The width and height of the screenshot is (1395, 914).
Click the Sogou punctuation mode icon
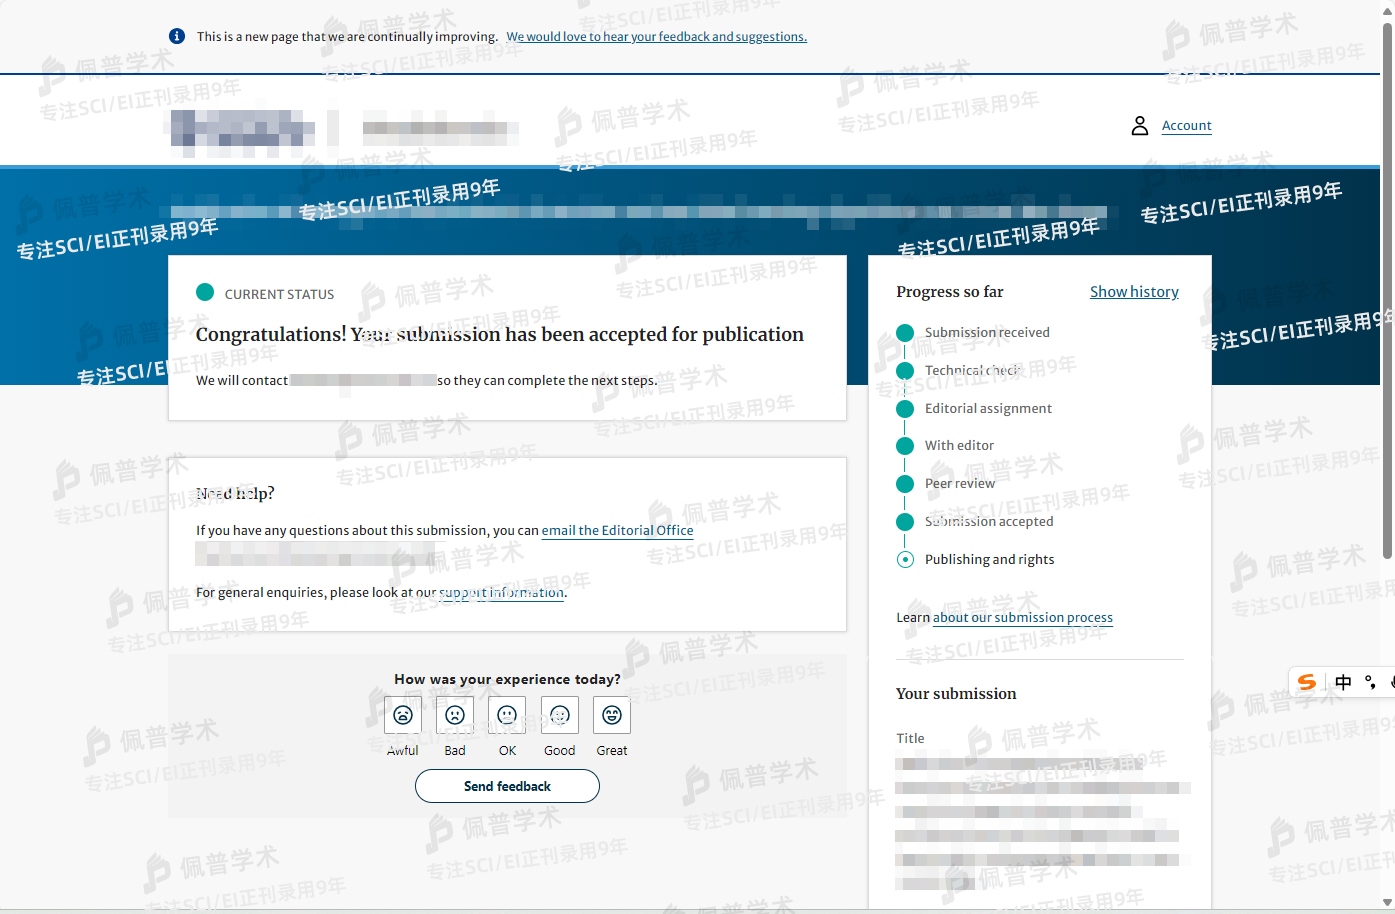[1370, 682]
